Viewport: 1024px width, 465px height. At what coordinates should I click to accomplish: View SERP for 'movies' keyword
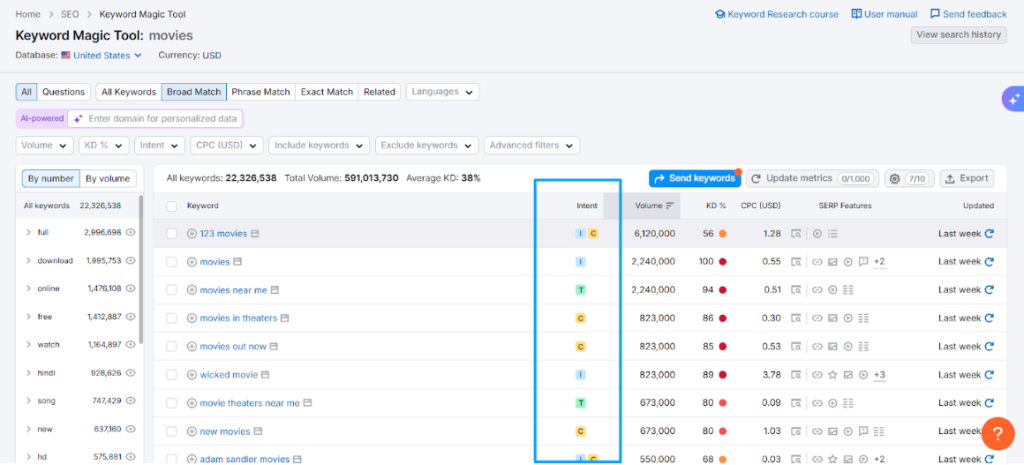point(238,262)
